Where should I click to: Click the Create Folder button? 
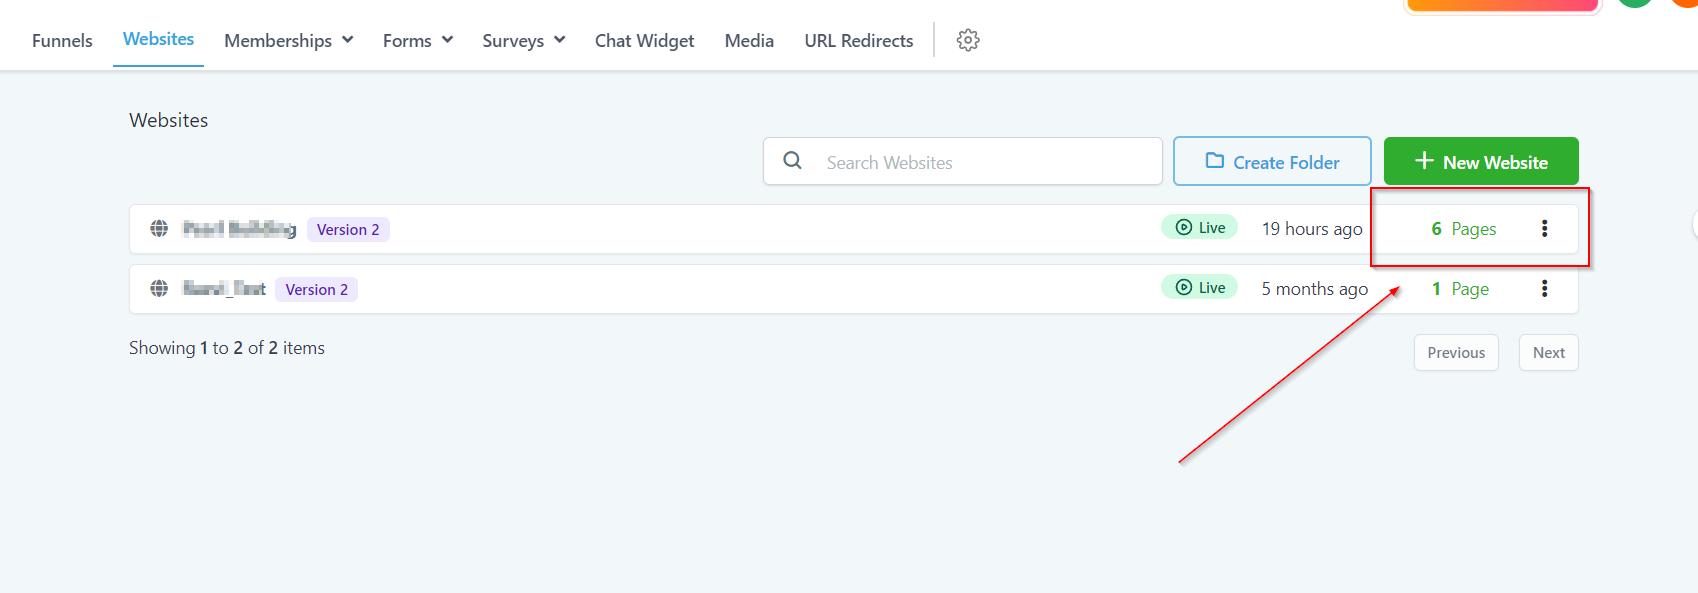[x=1271, y=162]
